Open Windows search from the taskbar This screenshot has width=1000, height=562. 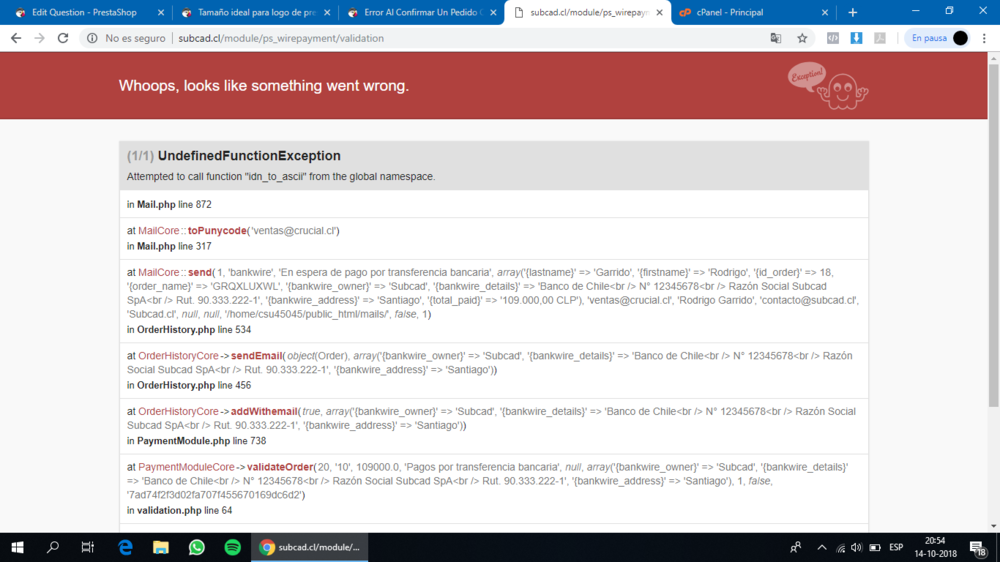(53, 547)
